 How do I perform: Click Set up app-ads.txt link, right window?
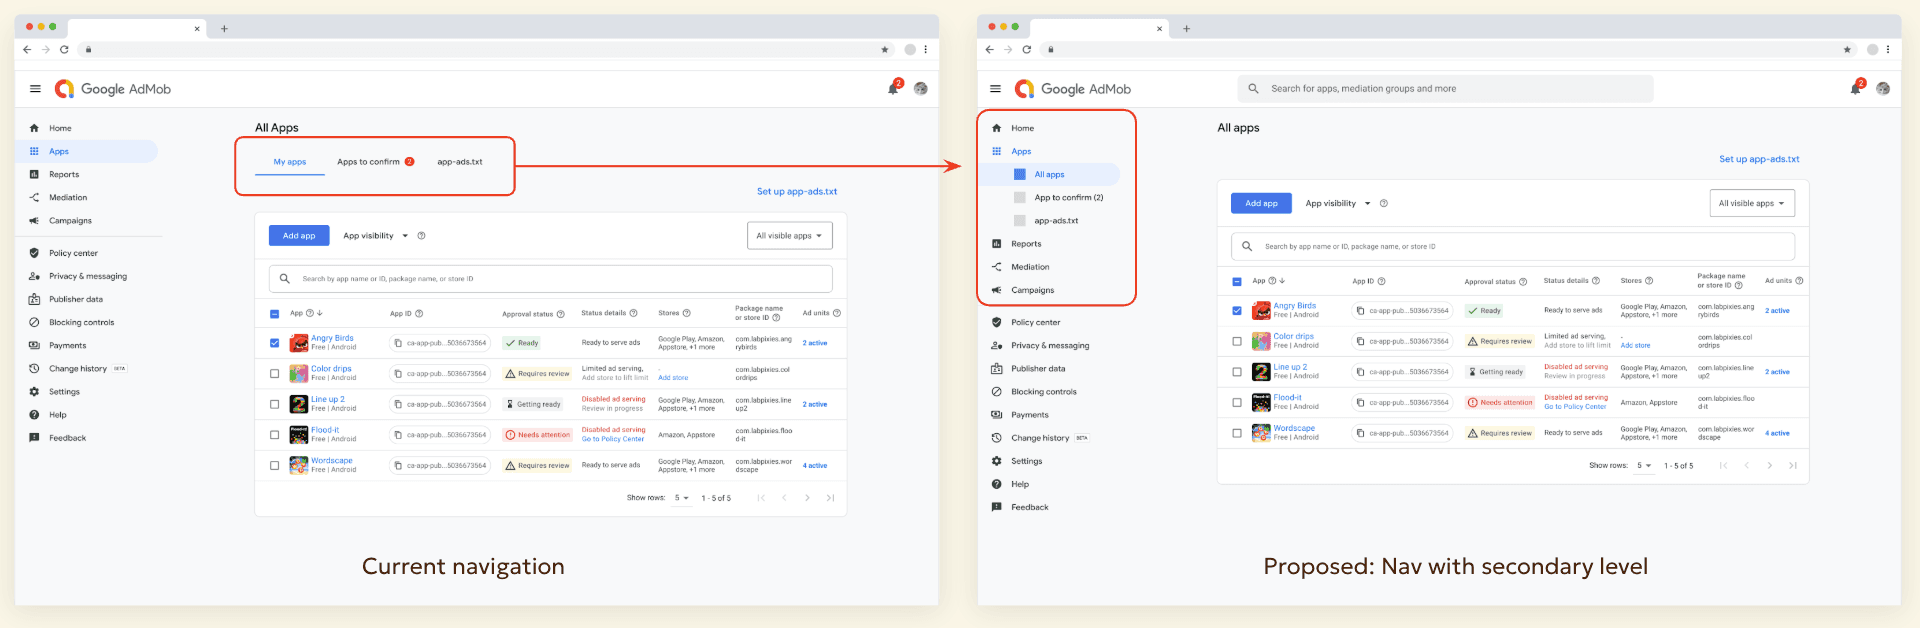tap(1759, 159)
